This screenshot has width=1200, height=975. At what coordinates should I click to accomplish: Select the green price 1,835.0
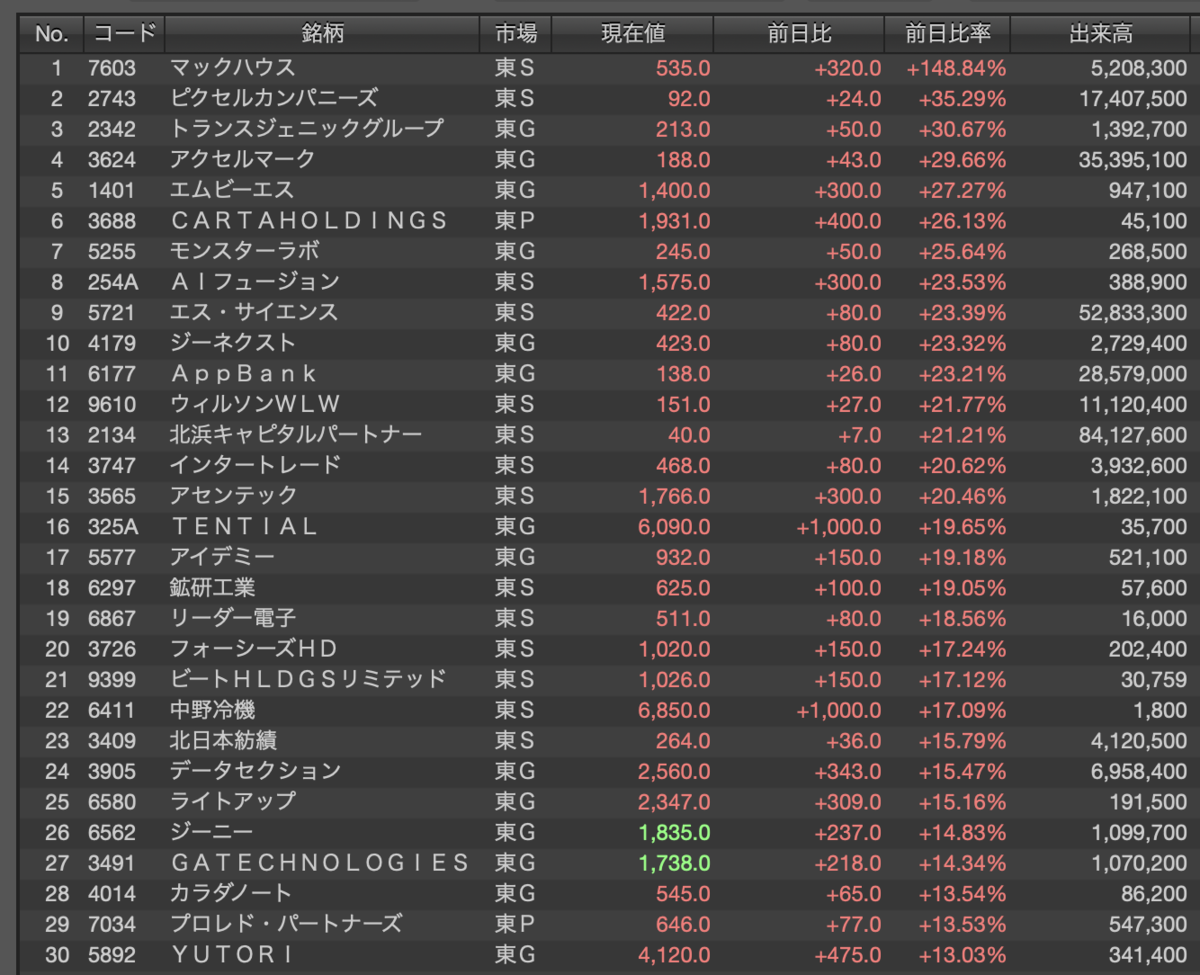coord(674,832)
